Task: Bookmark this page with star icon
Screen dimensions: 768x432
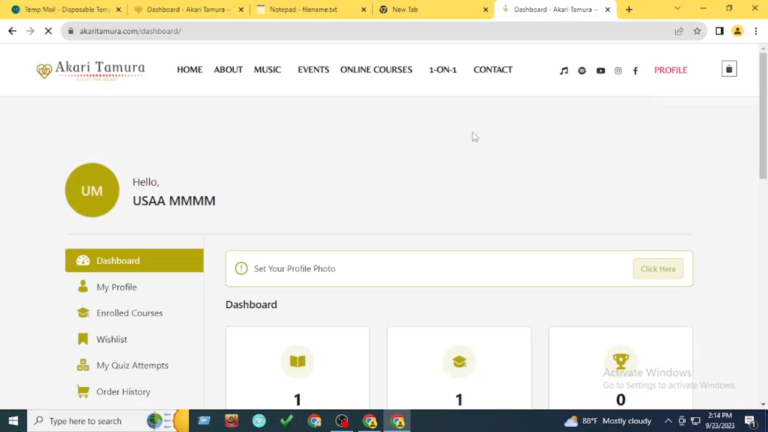Action: (697, 31)
